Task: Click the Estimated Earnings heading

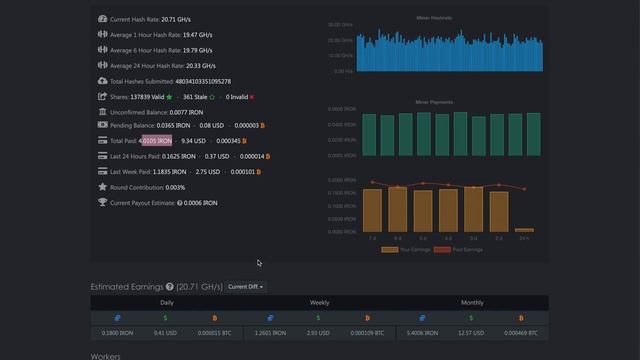Action: 127,287
